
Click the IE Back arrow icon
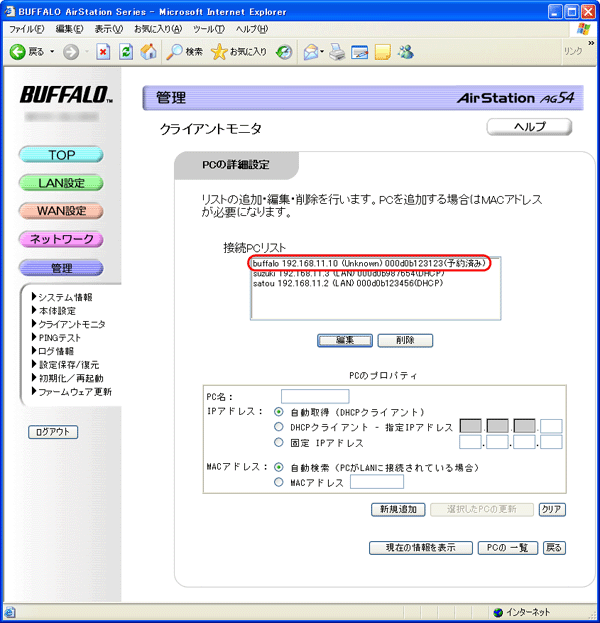click(17, 52)
